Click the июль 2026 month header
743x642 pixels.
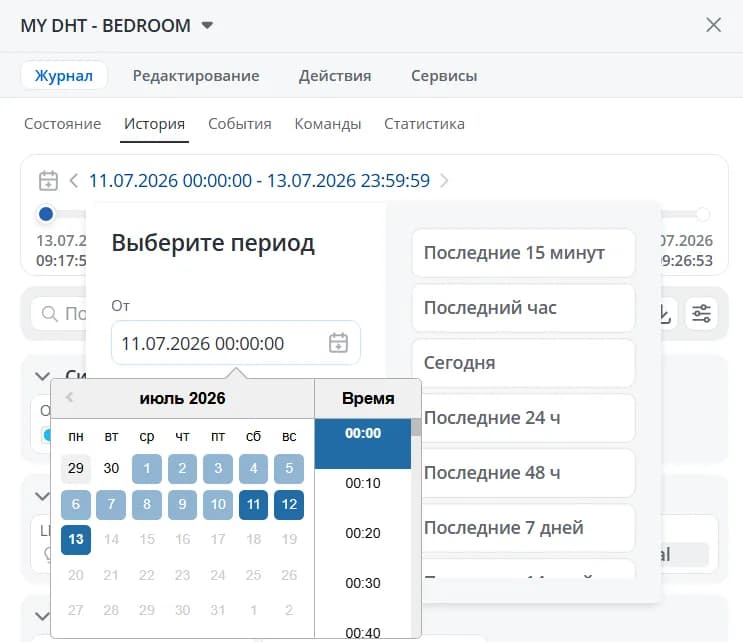click(x=182, y=398)
